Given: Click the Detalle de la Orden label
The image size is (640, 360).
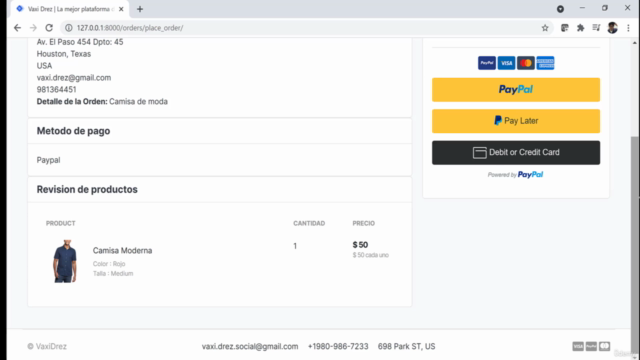Looking at the screenshot, I should (x=72, y=101).
